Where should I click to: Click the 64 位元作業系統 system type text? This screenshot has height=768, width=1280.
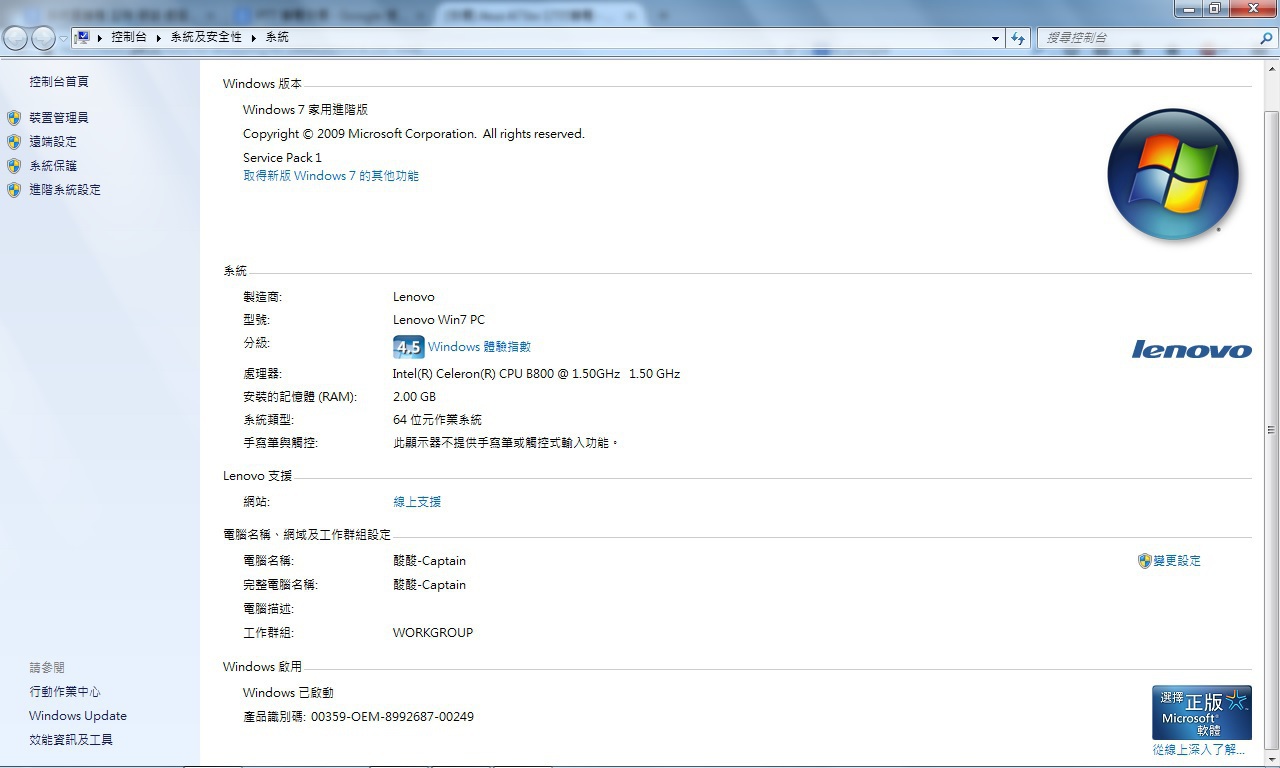437,420
